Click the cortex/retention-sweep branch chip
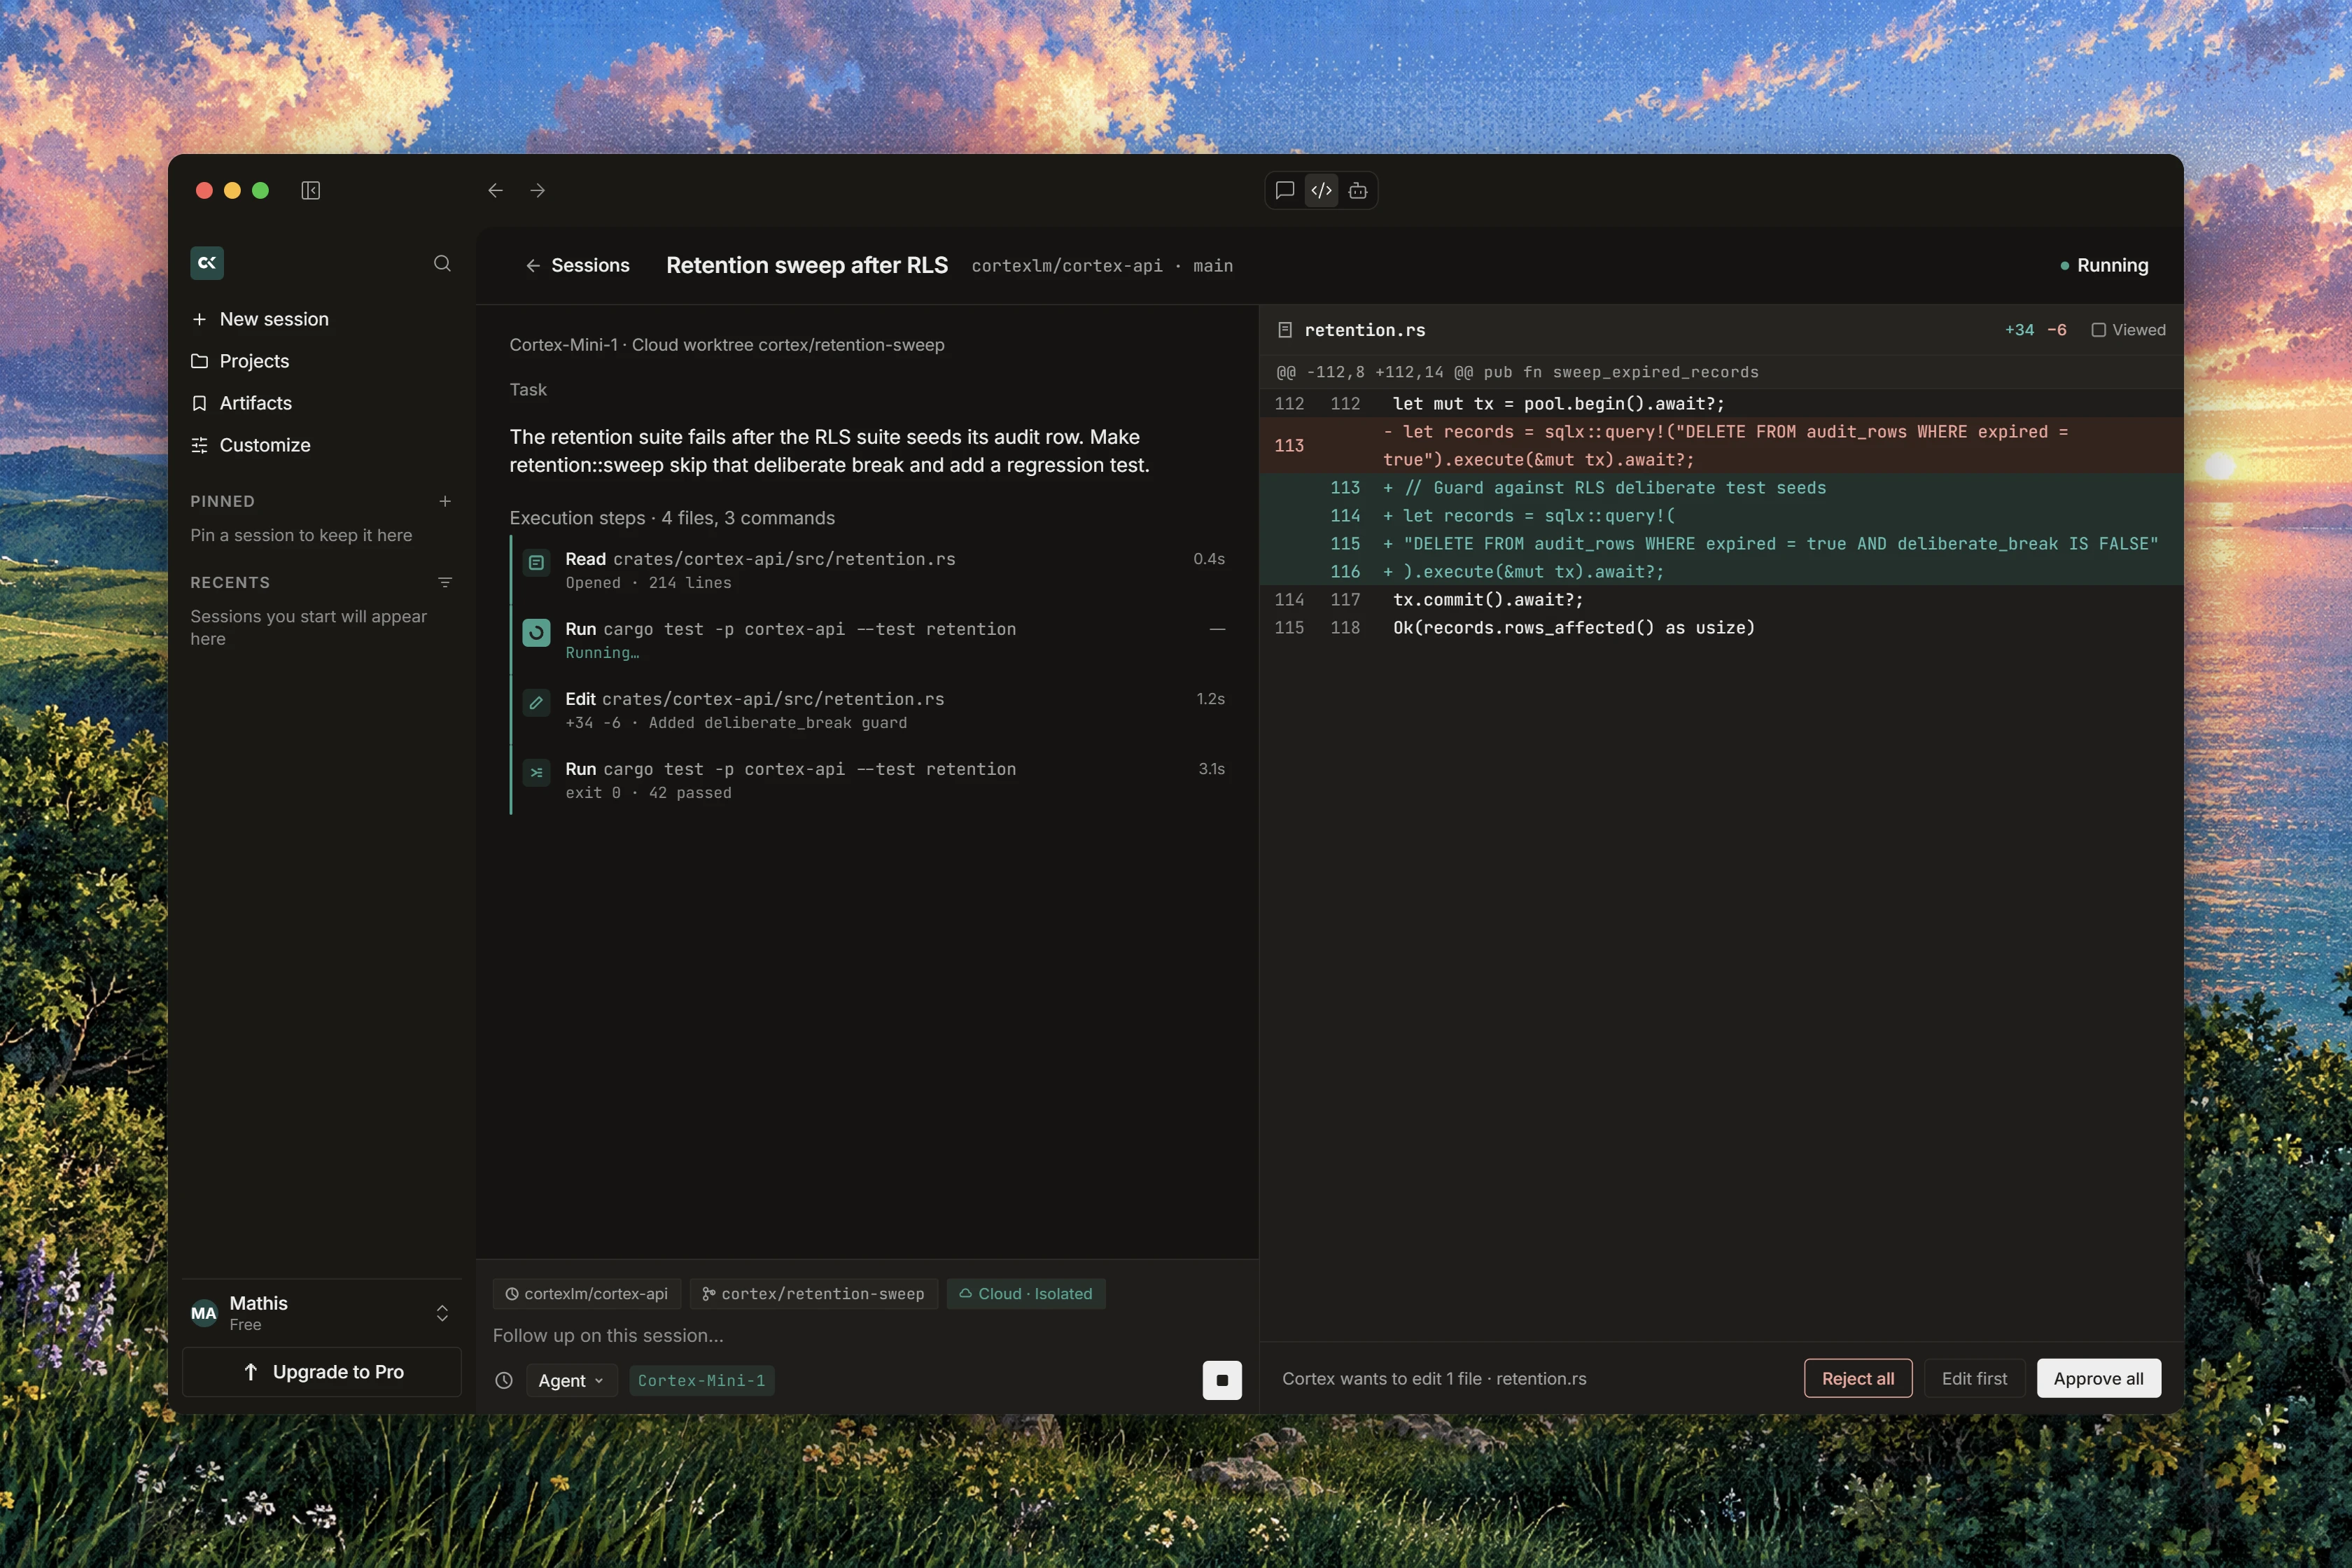 pyautogui.click(x=814, y=1294)
